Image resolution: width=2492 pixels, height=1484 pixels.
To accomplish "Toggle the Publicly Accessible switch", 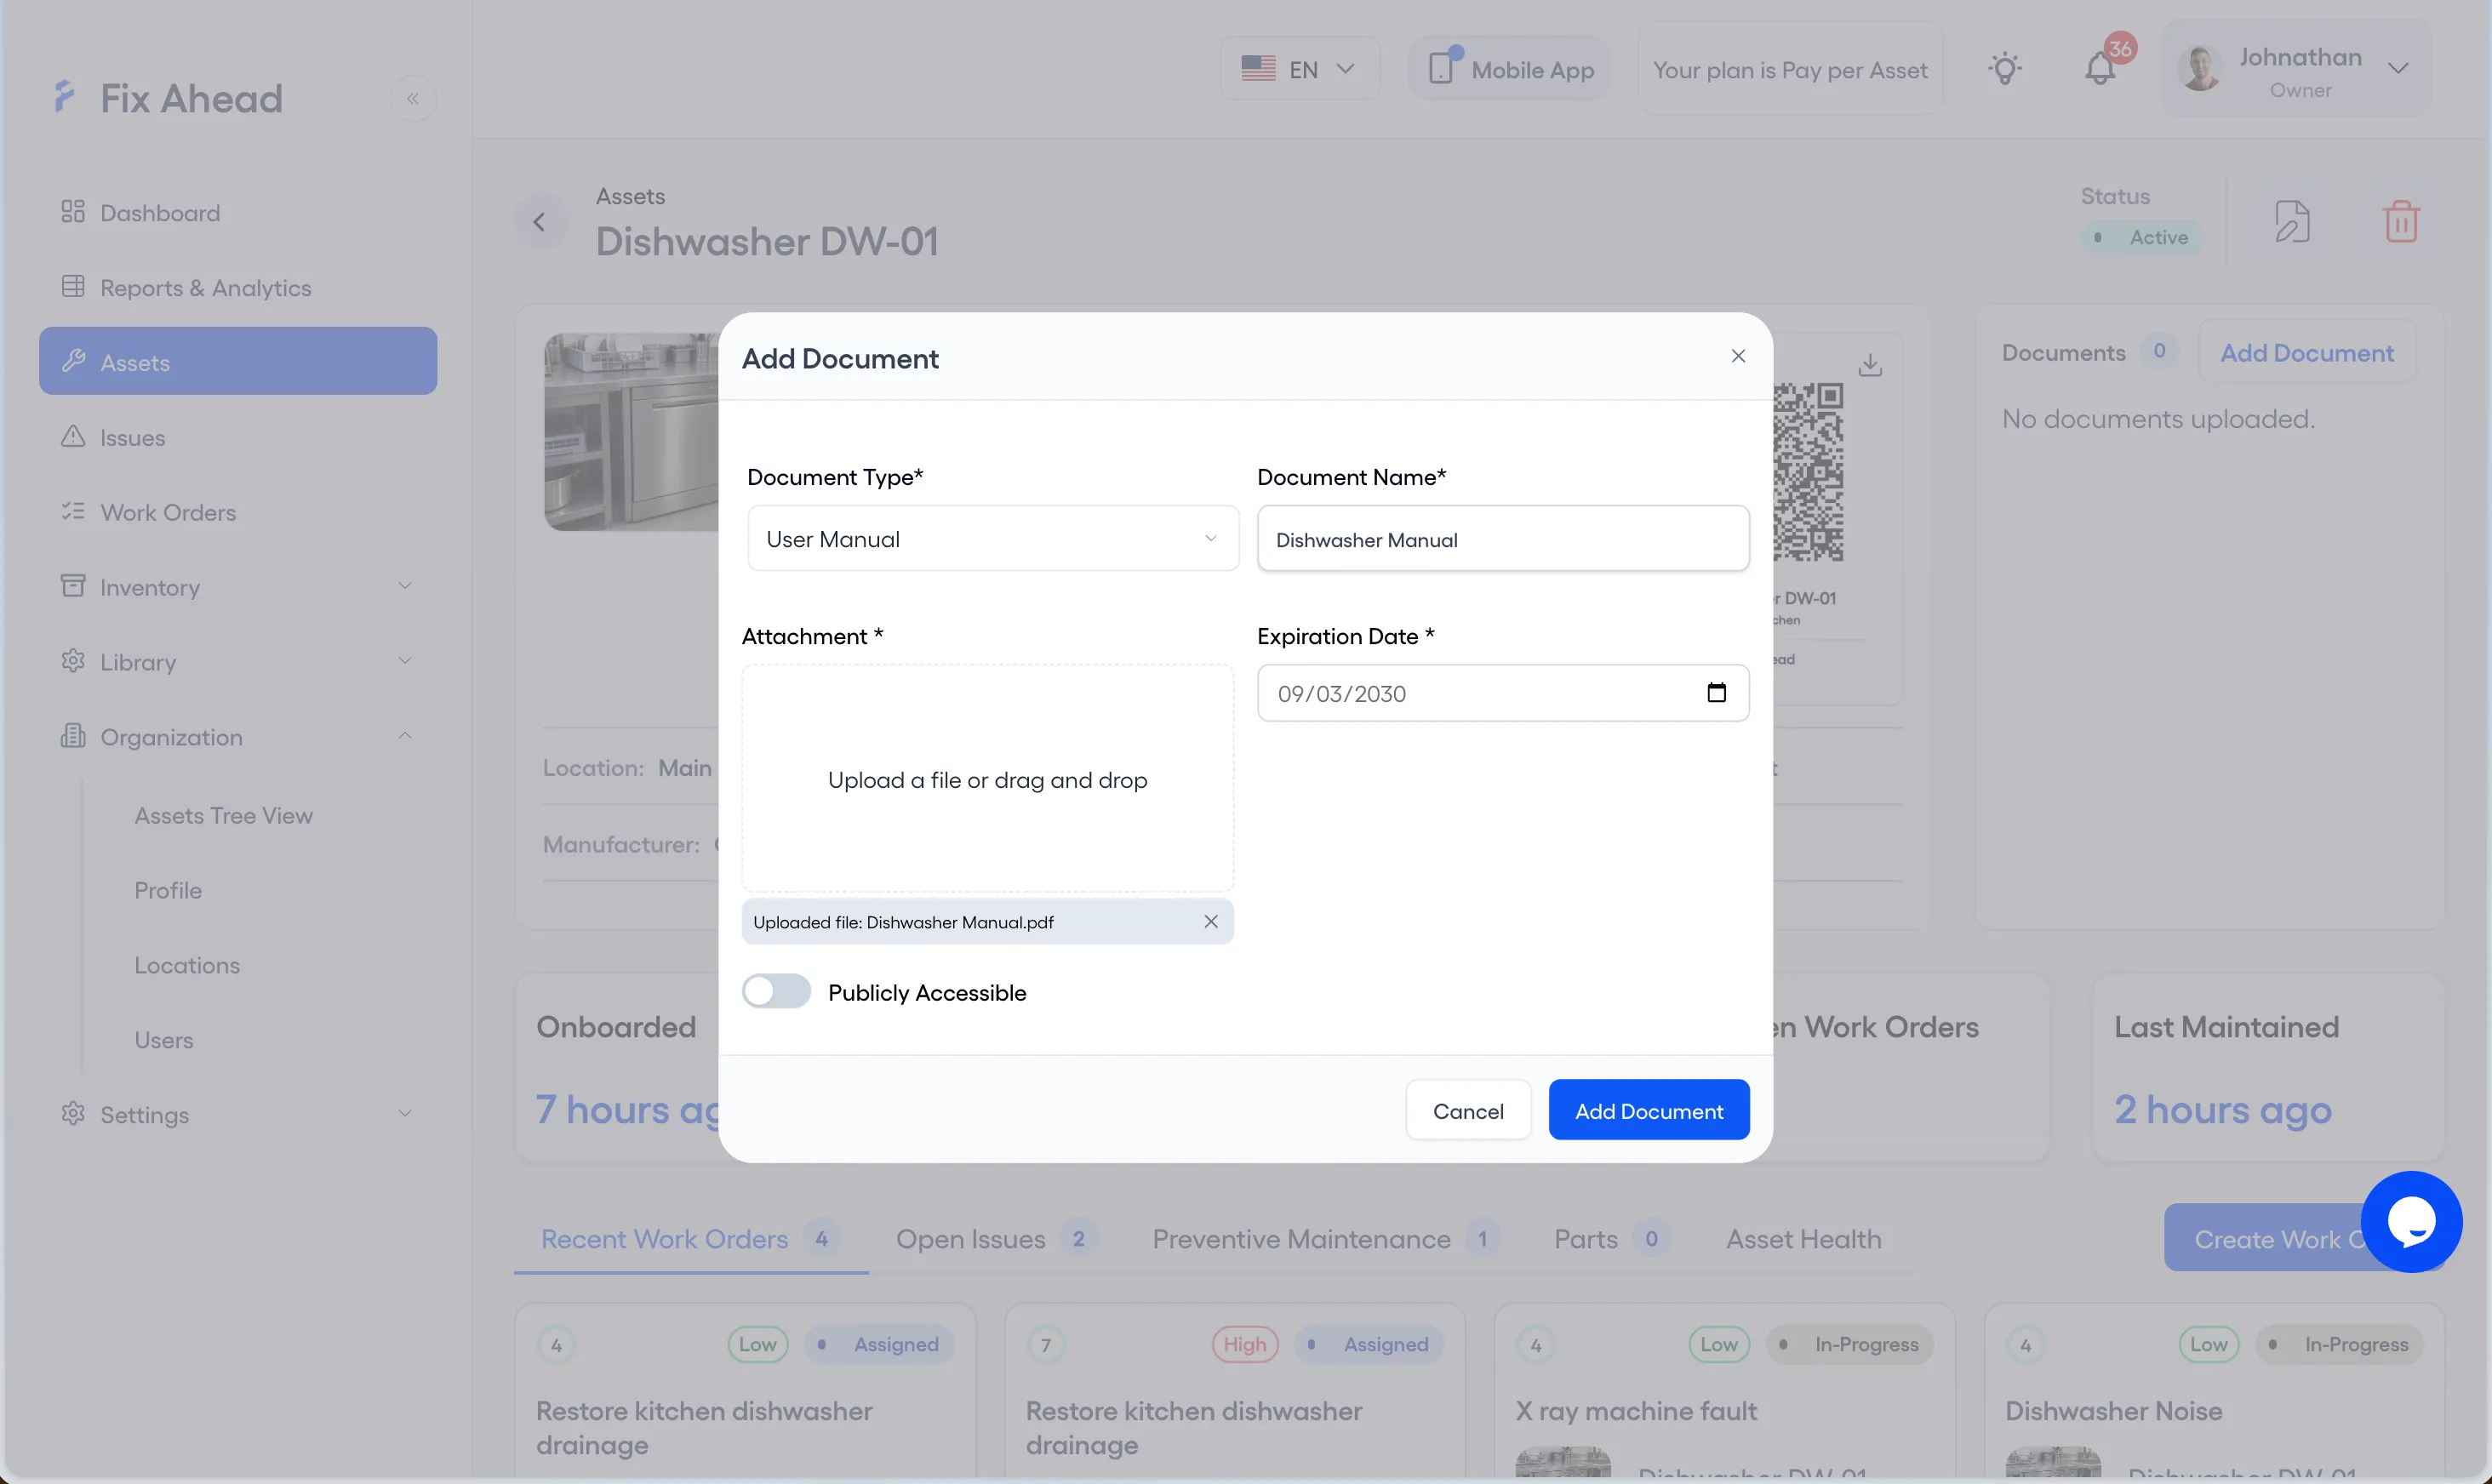I will coord(776,992).
